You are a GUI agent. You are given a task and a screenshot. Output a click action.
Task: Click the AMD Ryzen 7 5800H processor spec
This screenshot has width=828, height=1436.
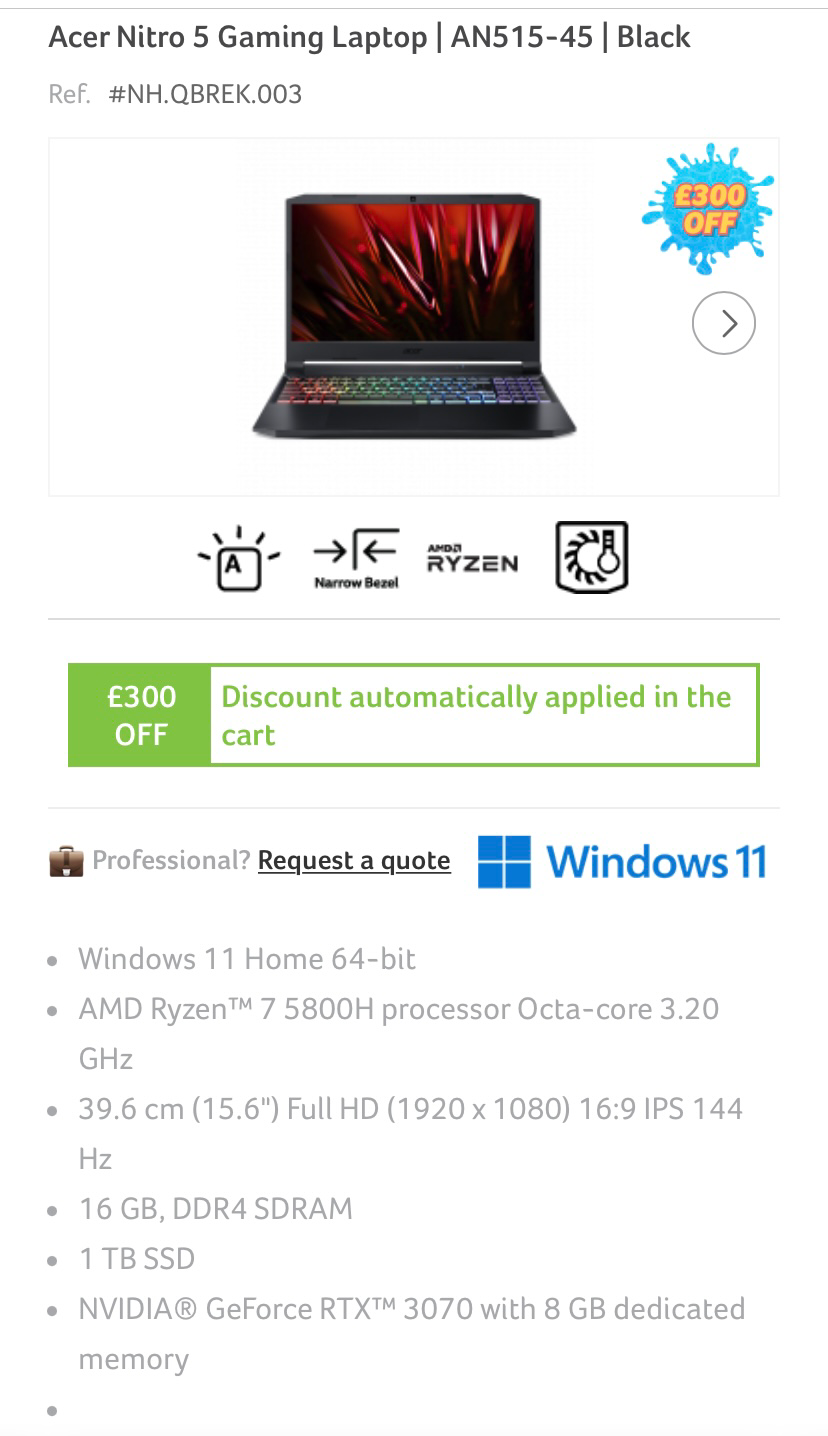pos(399,1033)
